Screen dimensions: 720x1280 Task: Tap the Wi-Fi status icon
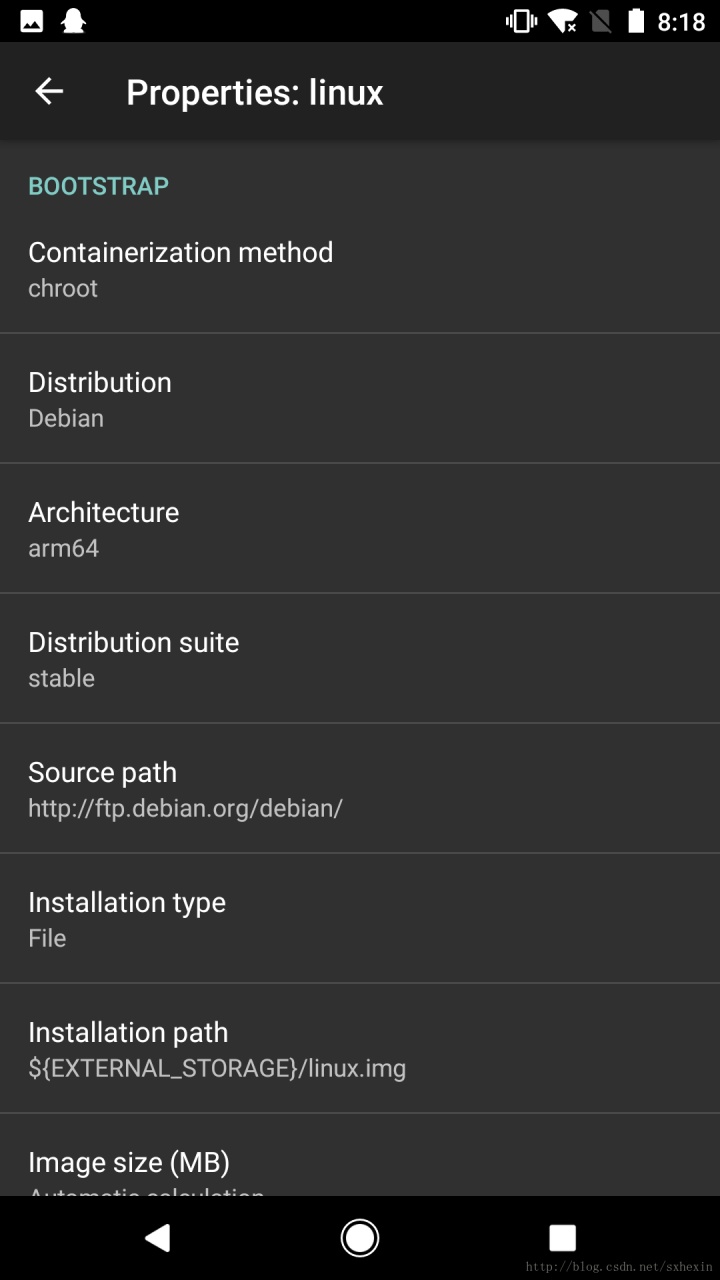pyautogui.click(x=563, y=20)
